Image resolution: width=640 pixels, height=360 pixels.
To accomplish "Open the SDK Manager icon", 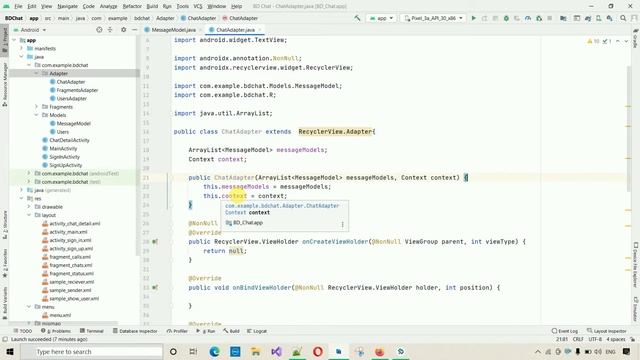I will coord(609,18).
